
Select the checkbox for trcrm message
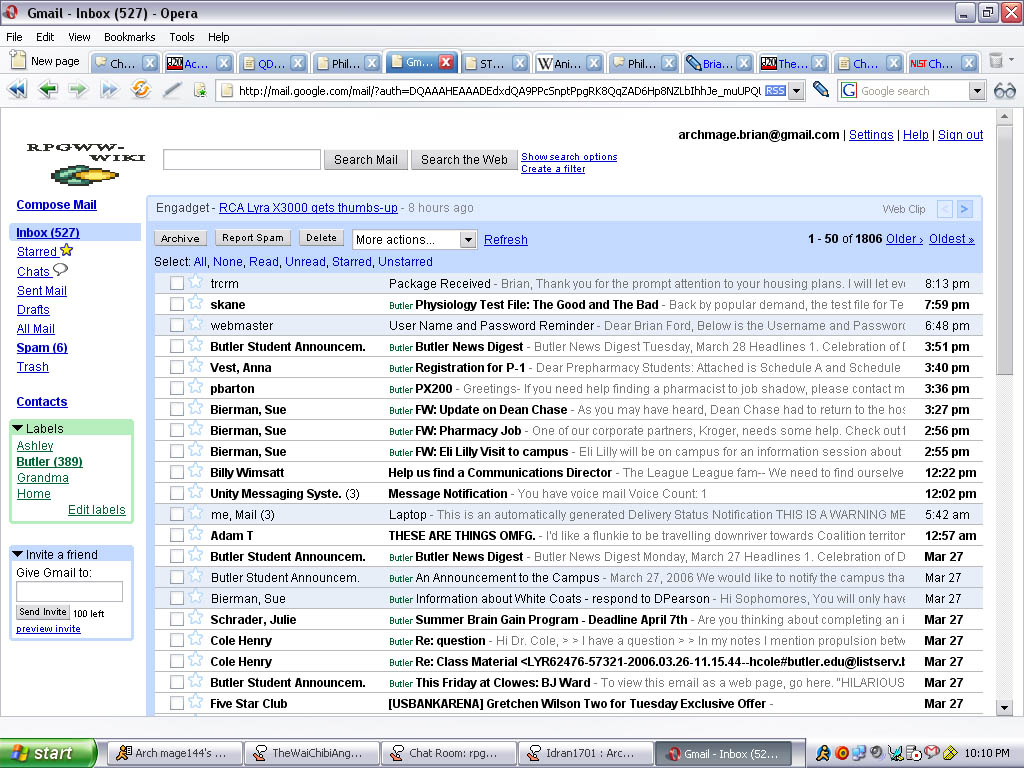coord(176,283)
